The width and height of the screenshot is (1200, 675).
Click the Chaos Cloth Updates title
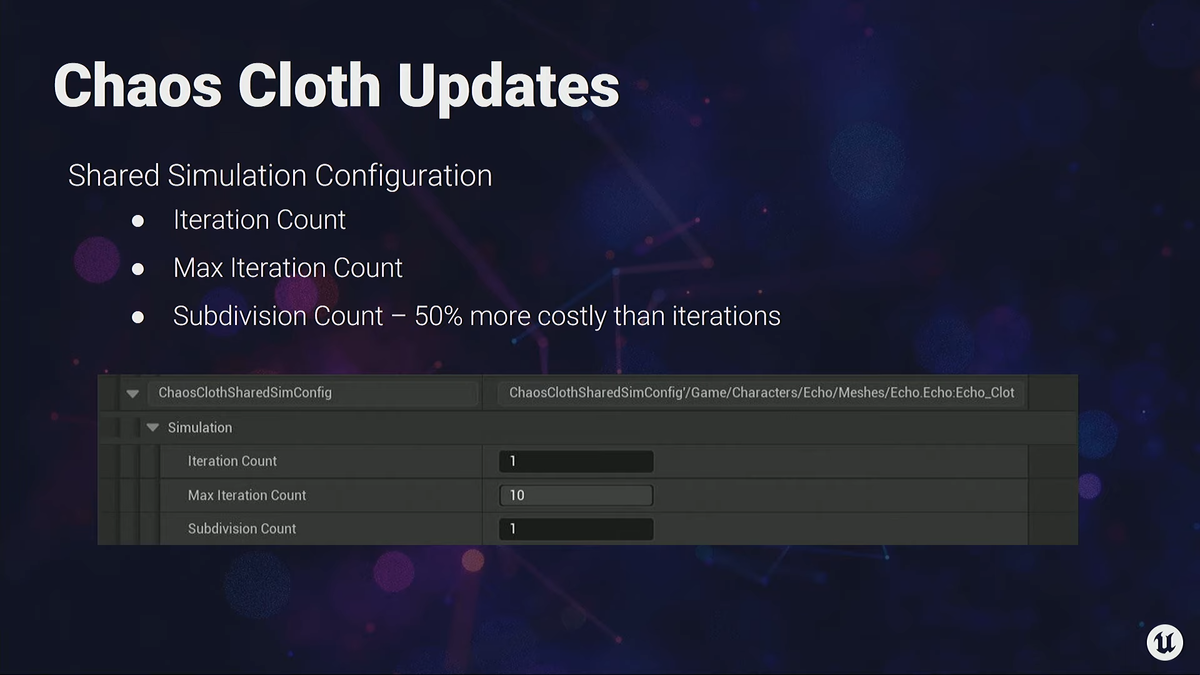(336, 86)
